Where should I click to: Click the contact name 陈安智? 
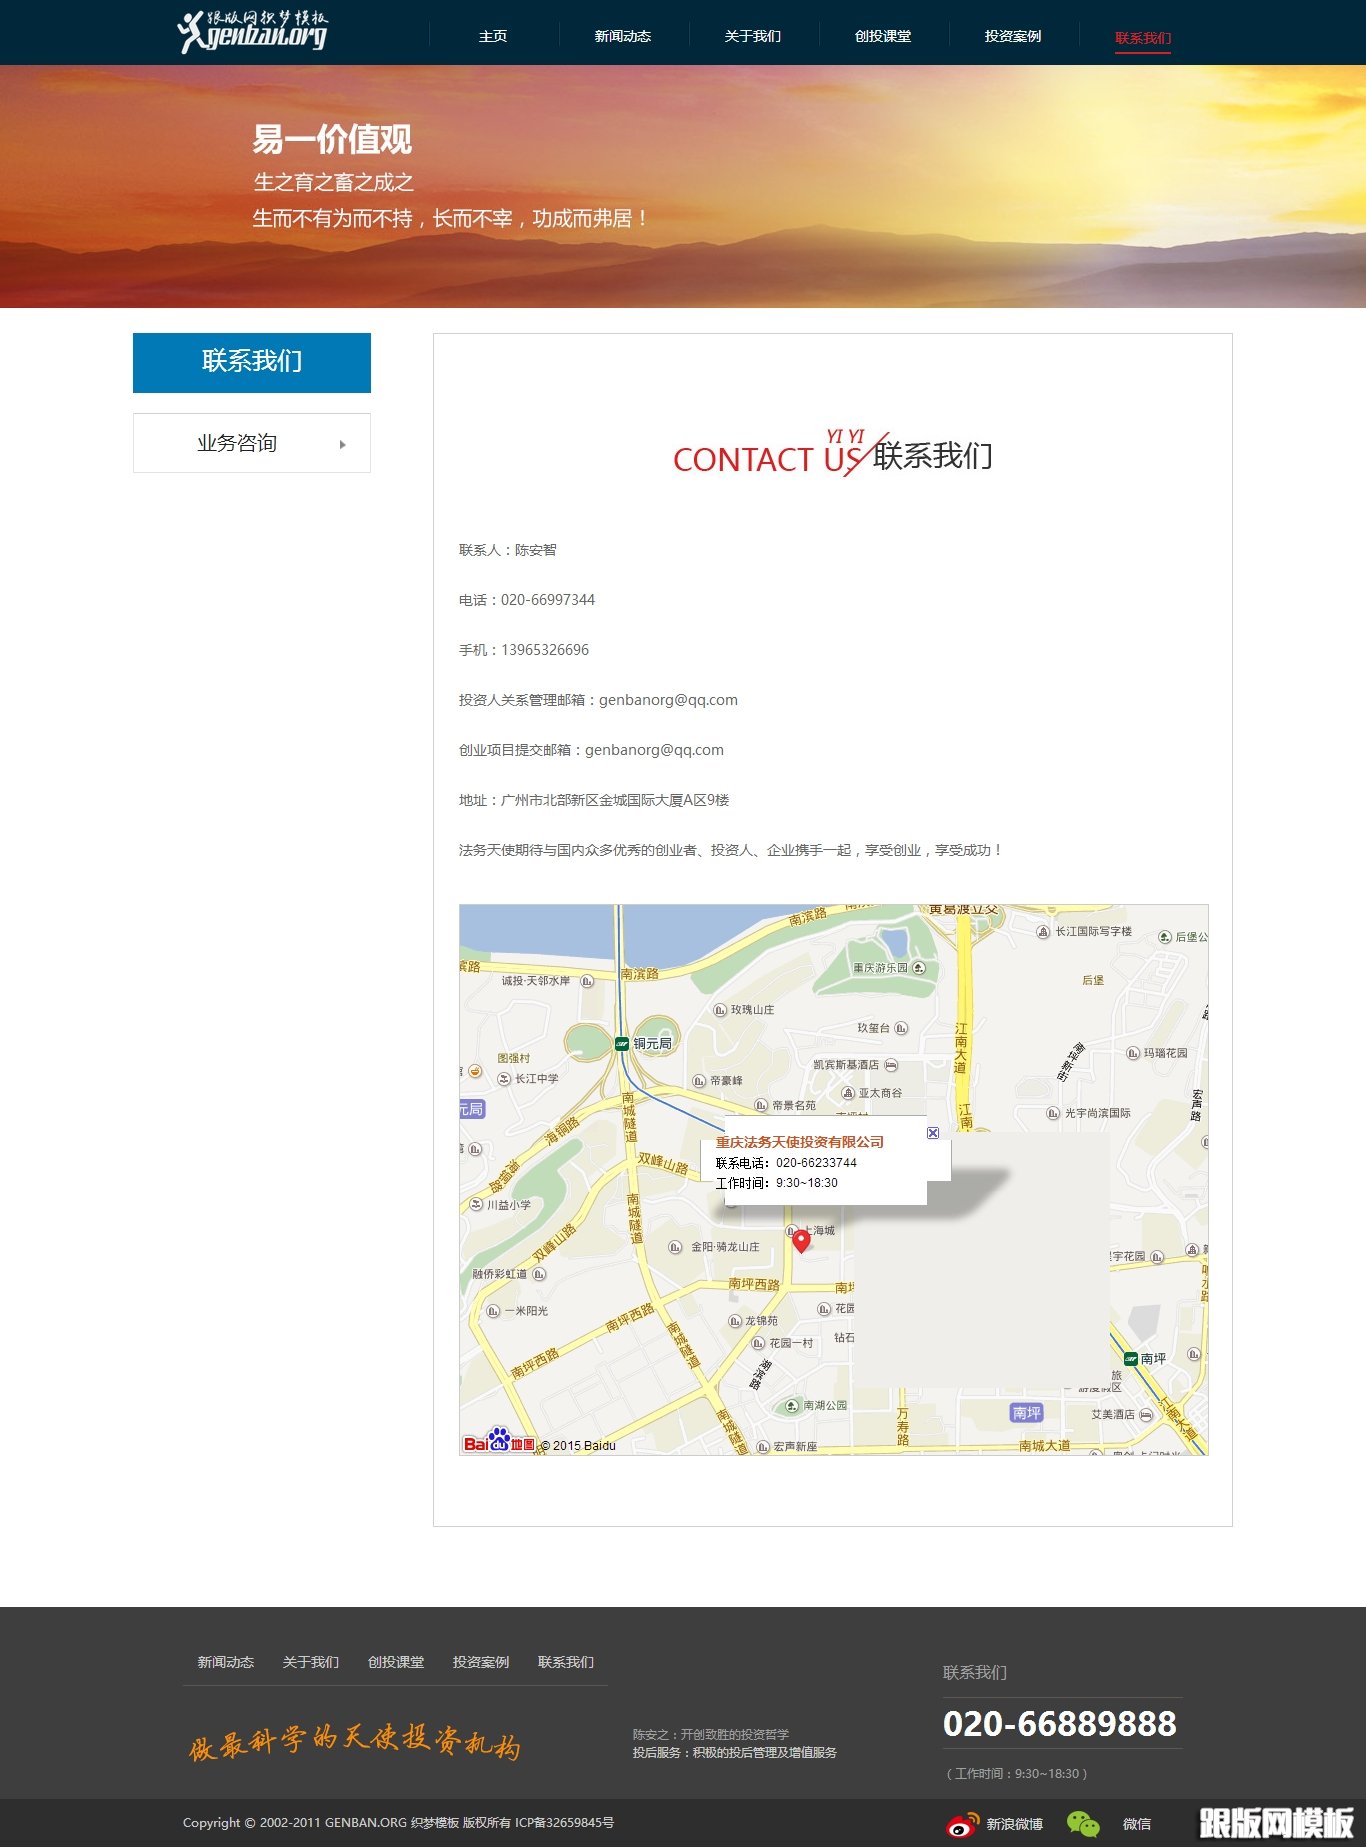click(x=536, y=550)
